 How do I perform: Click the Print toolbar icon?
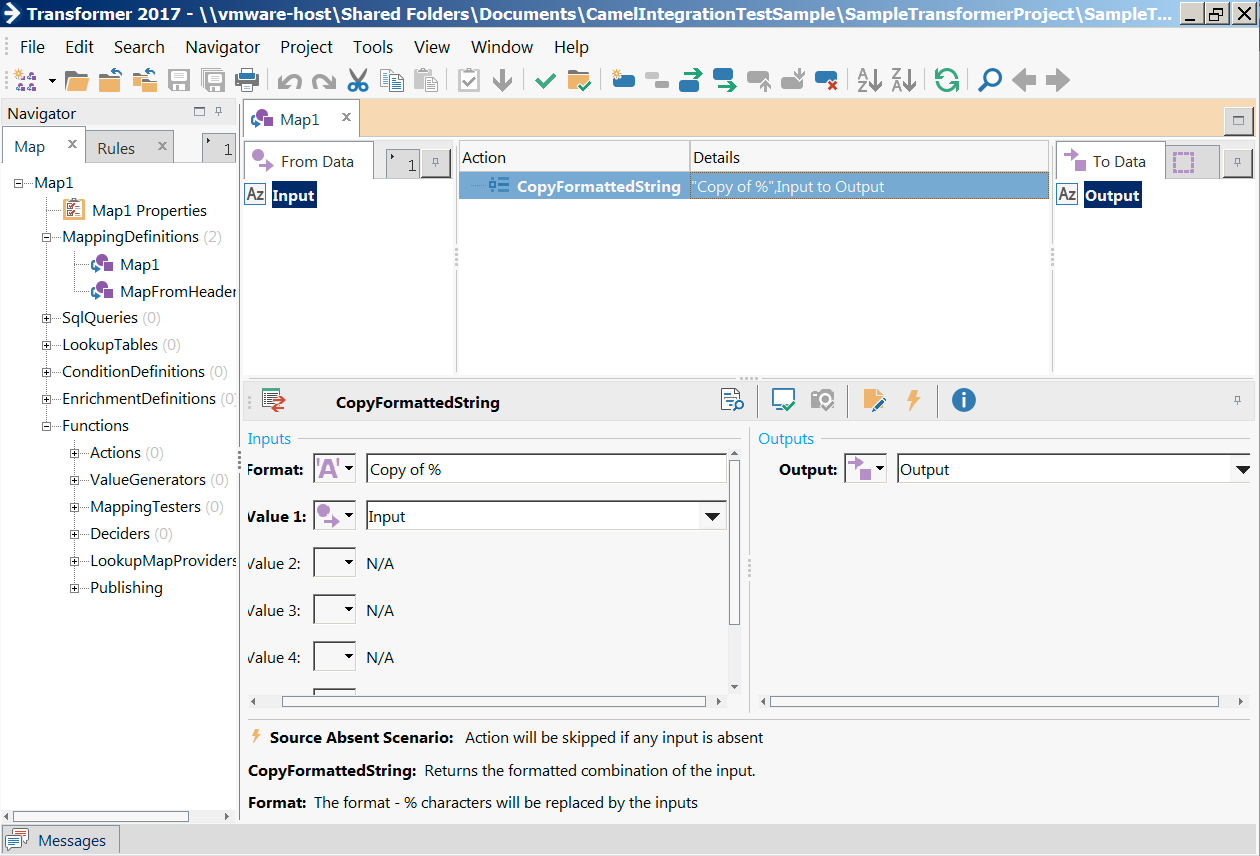click(x=247, y=81)
